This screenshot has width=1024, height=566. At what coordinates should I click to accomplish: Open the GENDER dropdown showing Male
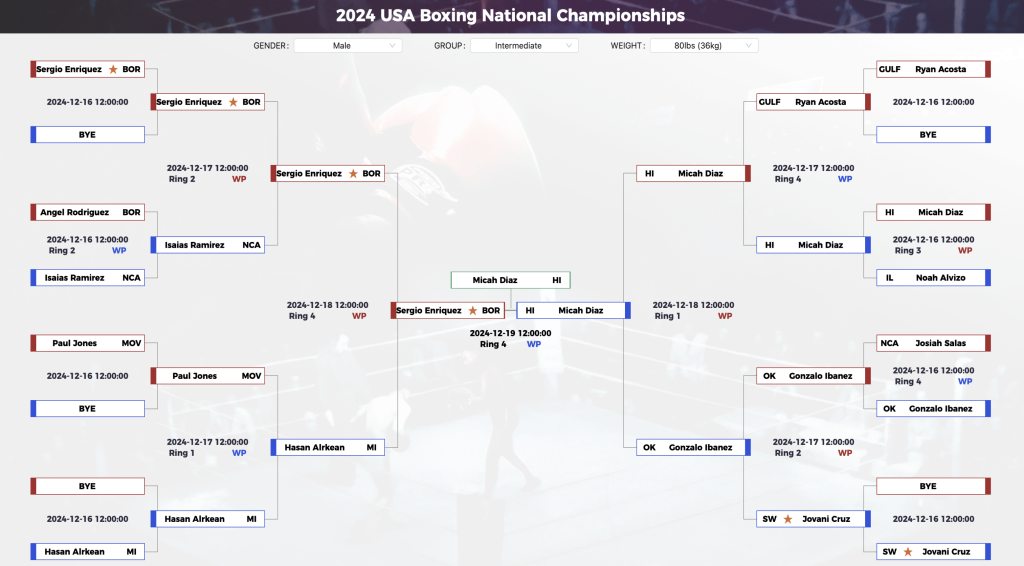pos(347,46)
